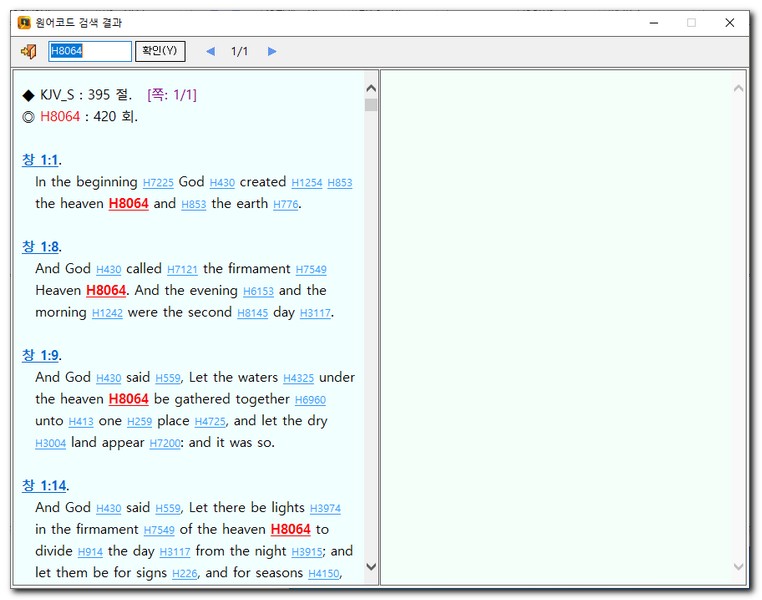Open the 창 1:9 verse reference link

point(40,355)
